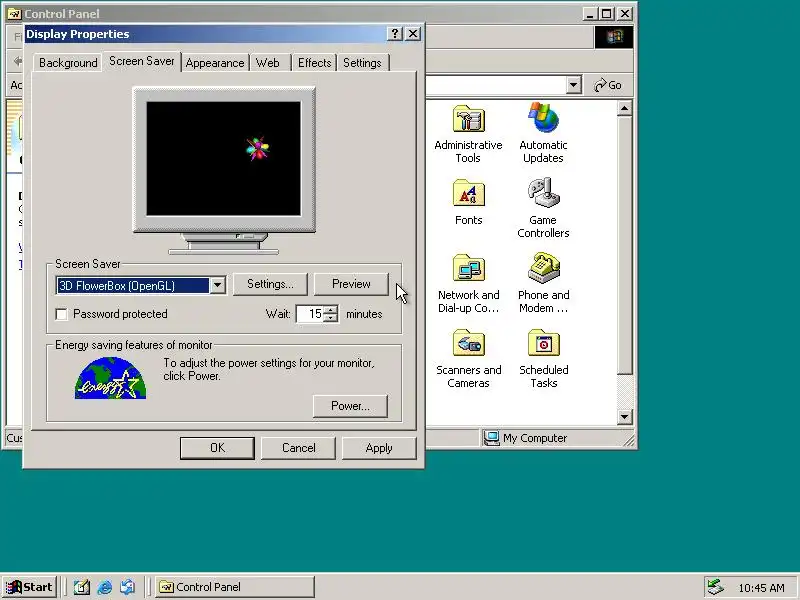Click the taskbar clock showing 10:45 AM
Image resolution: width=800 pixels, height=600 pixels.
[761, 588]
